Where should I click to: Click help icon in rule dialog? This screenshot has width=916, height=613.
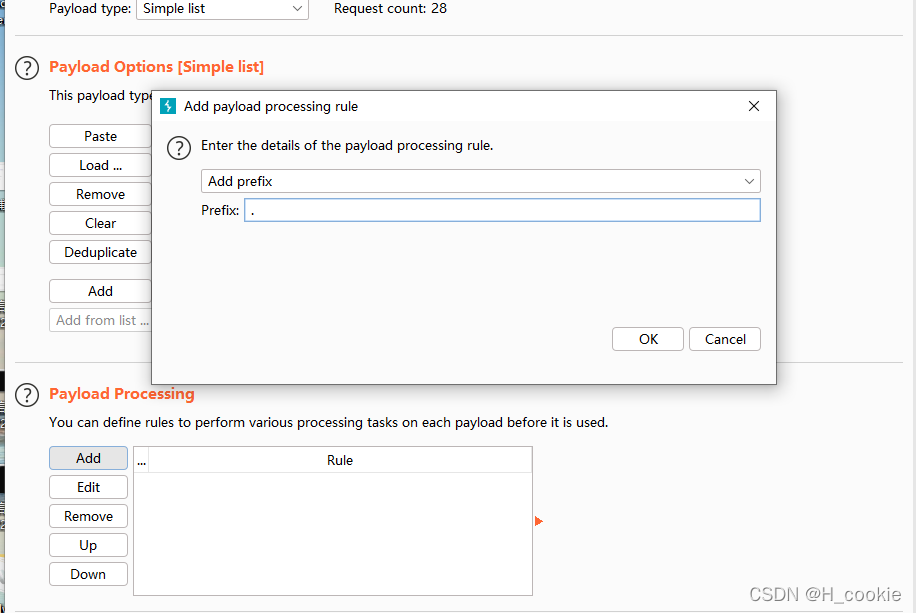179,148
